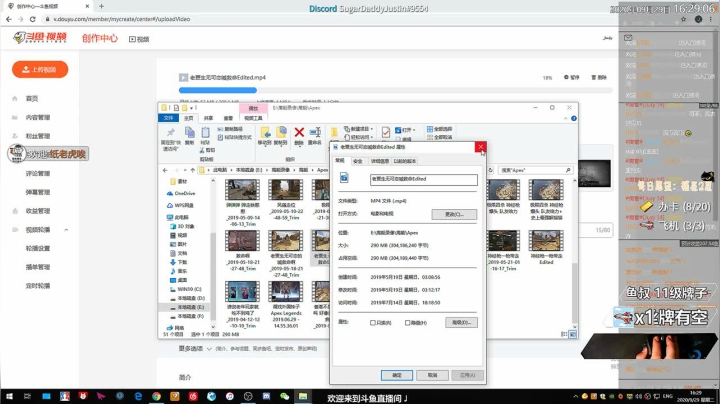Bookmark page with the star icon
Image resolution: width=720 pixels, height=404 pixels.
pos(683,19)
